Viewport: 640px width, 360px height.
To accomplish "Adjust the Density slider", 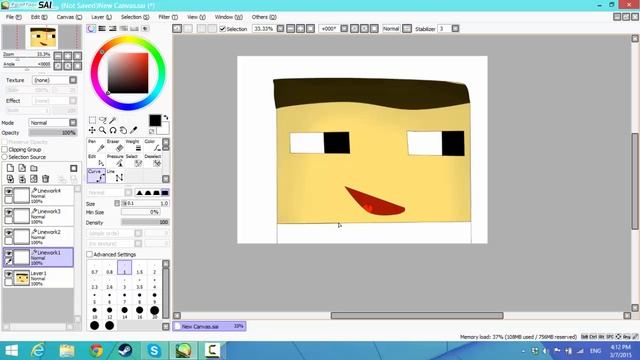I will [145, 222].
